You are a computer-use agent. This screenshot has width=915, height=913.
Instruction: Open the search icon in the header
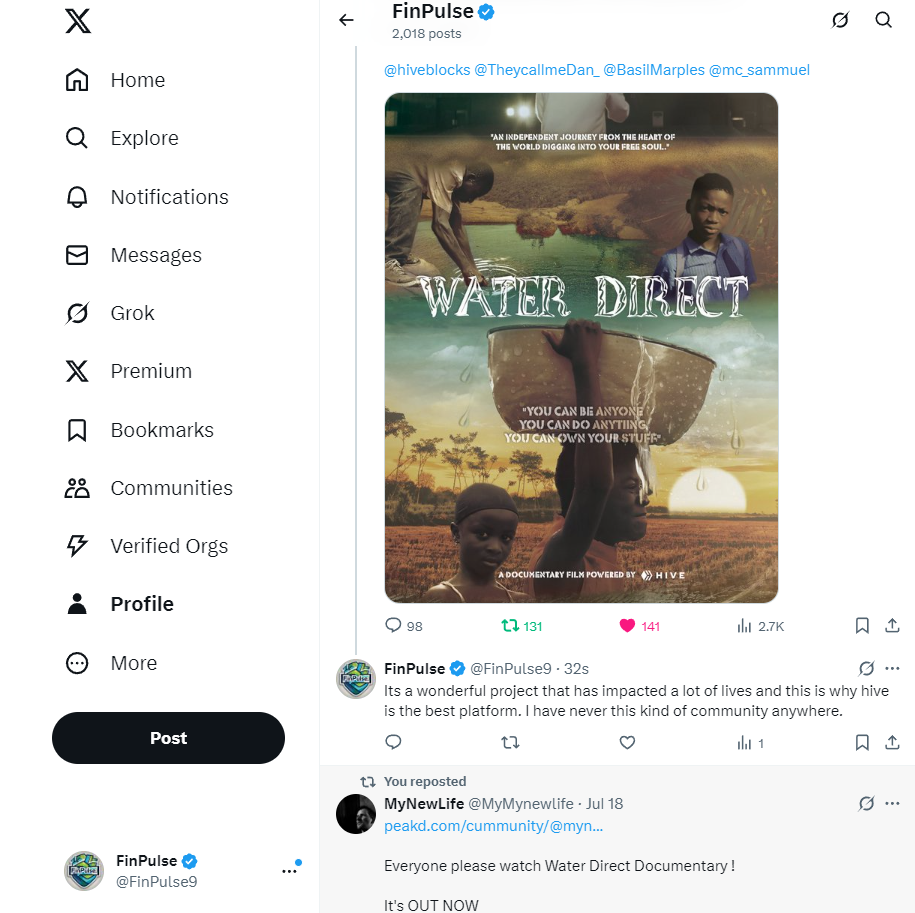click(883, 20)
